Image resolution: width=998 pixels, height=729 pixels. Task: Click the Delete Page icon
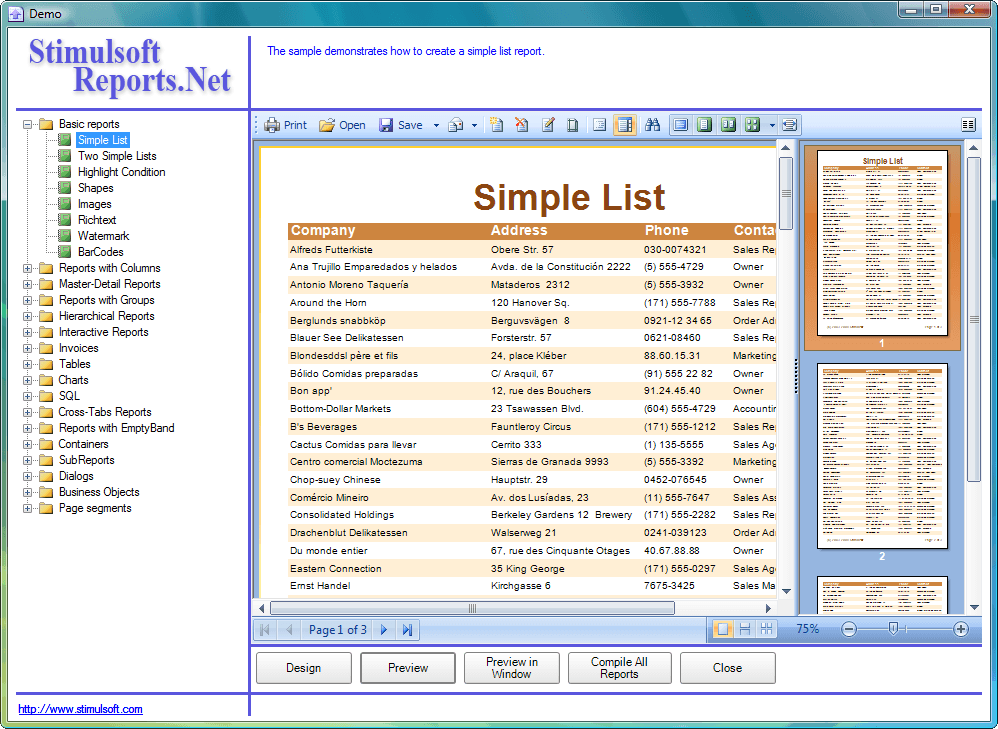pyautogui.click(x=521, y=125)
